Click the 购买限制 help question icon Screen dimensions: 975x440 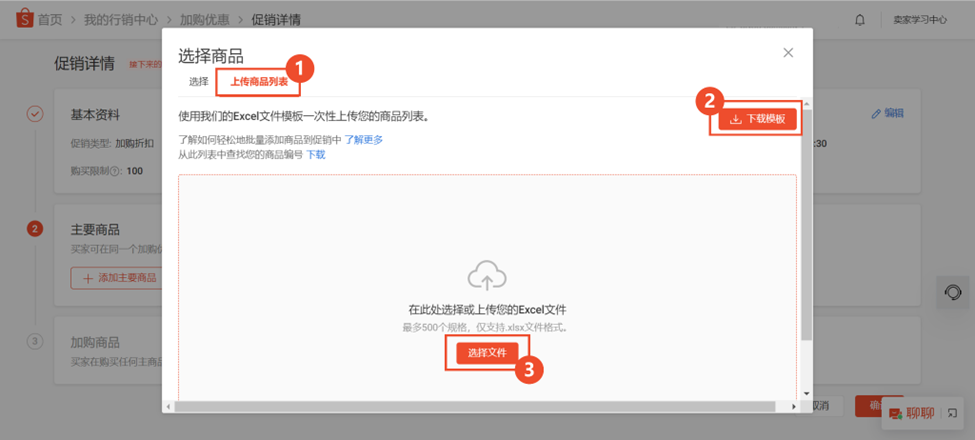[x=116, y=171]
